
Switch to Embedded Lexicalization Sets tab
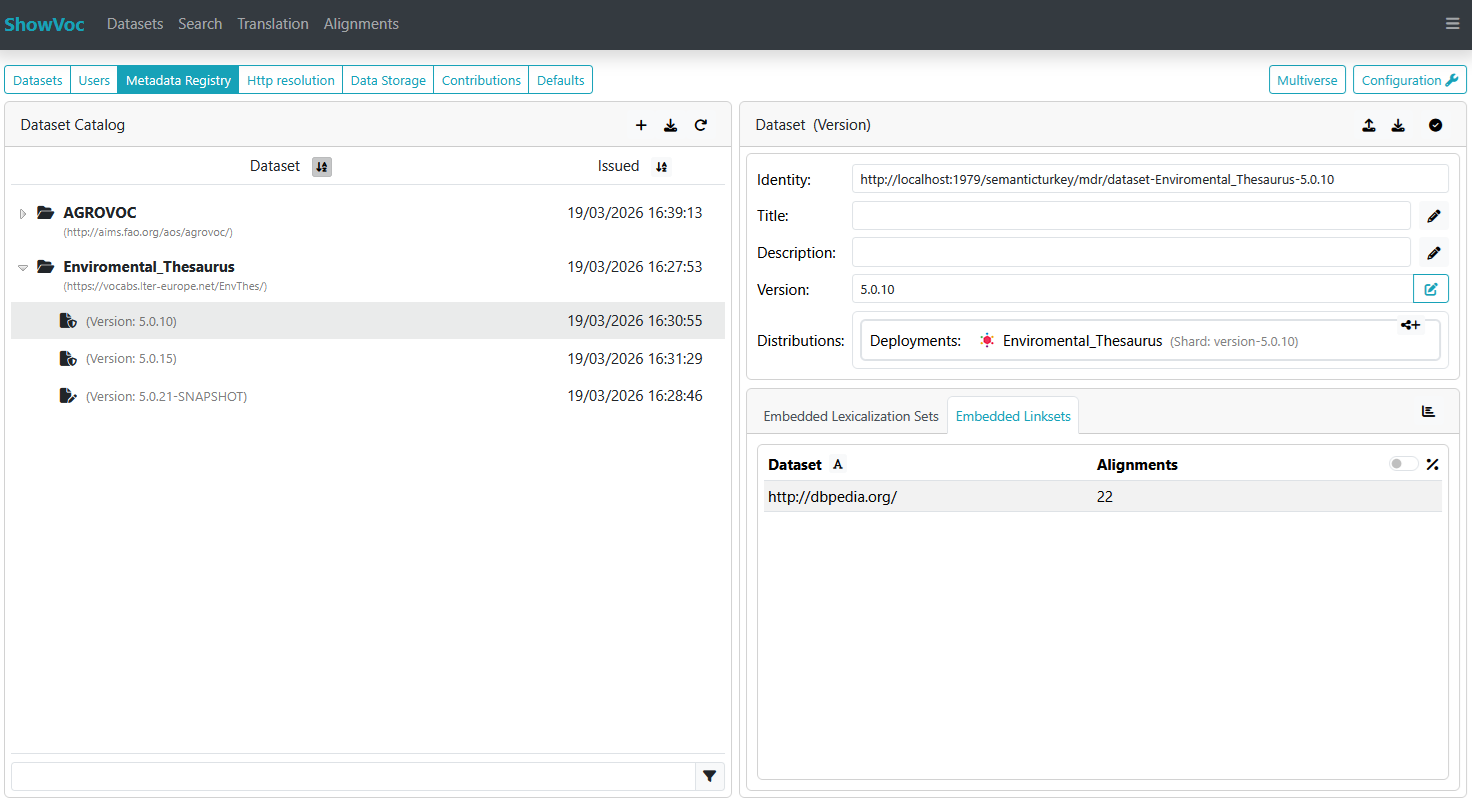851,416
